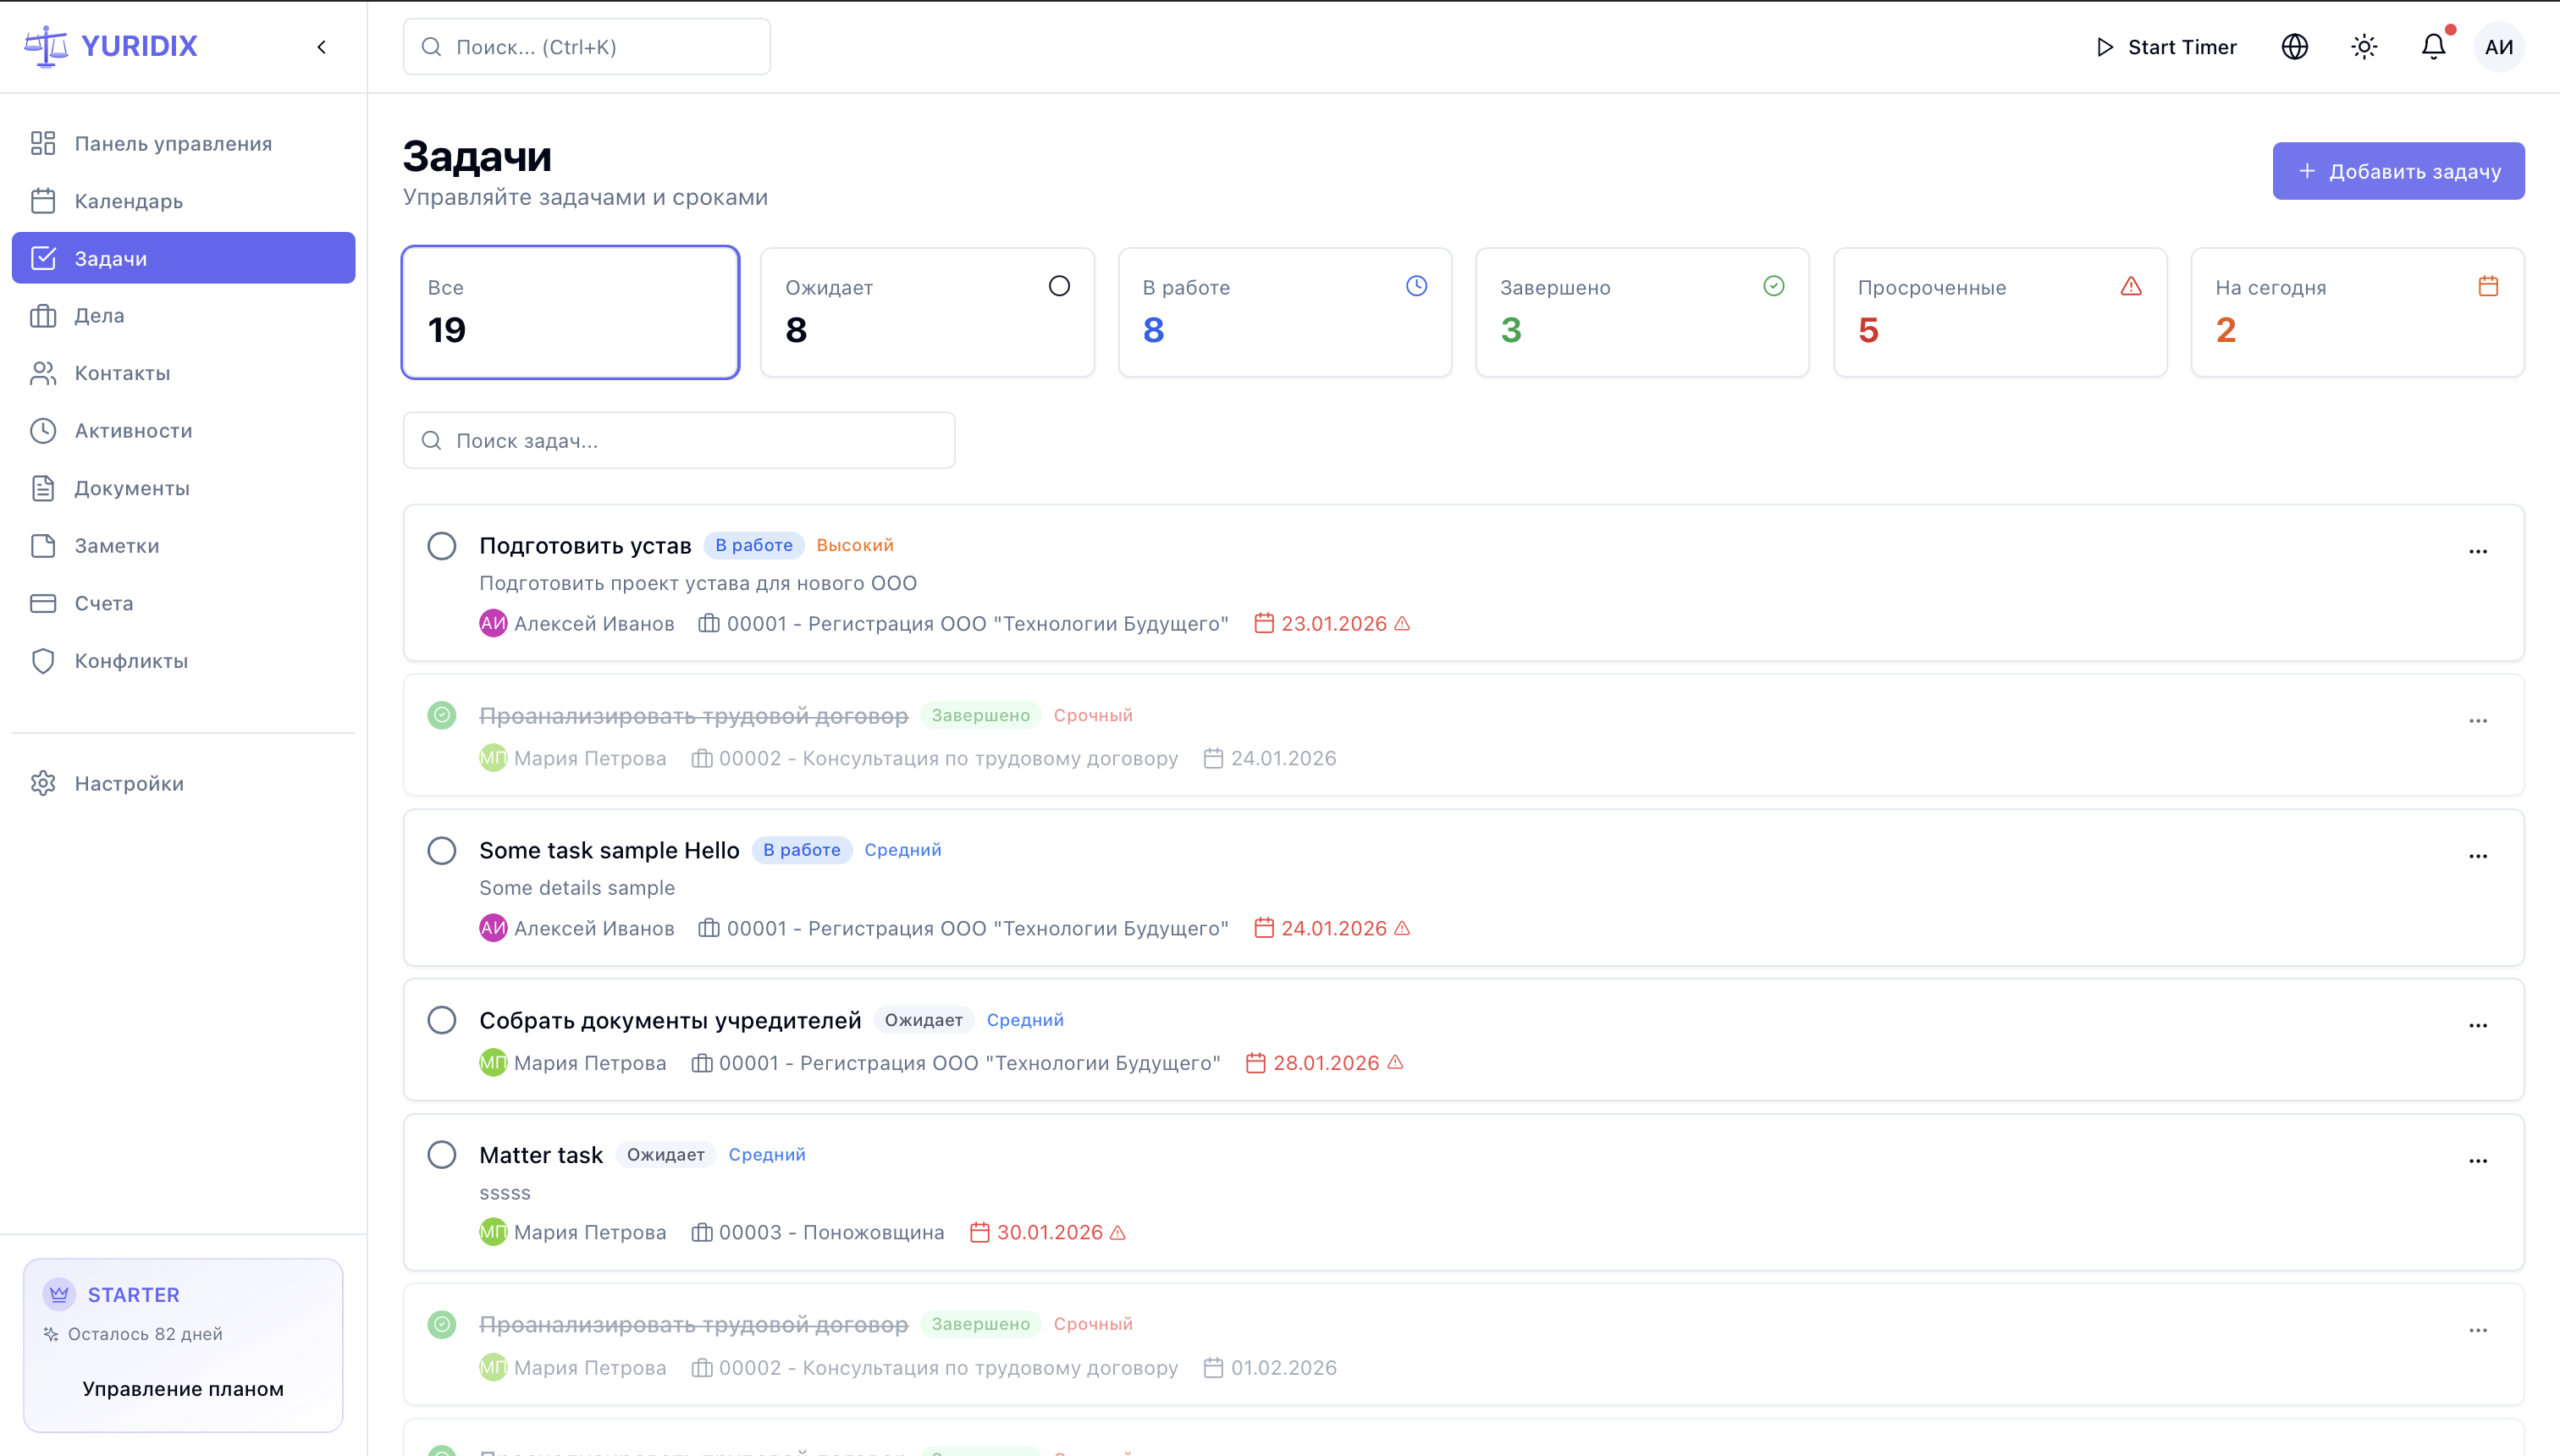The image size is (2560, 1456).
Task: Open the Счета section
Action: click(x=104, y=602)
